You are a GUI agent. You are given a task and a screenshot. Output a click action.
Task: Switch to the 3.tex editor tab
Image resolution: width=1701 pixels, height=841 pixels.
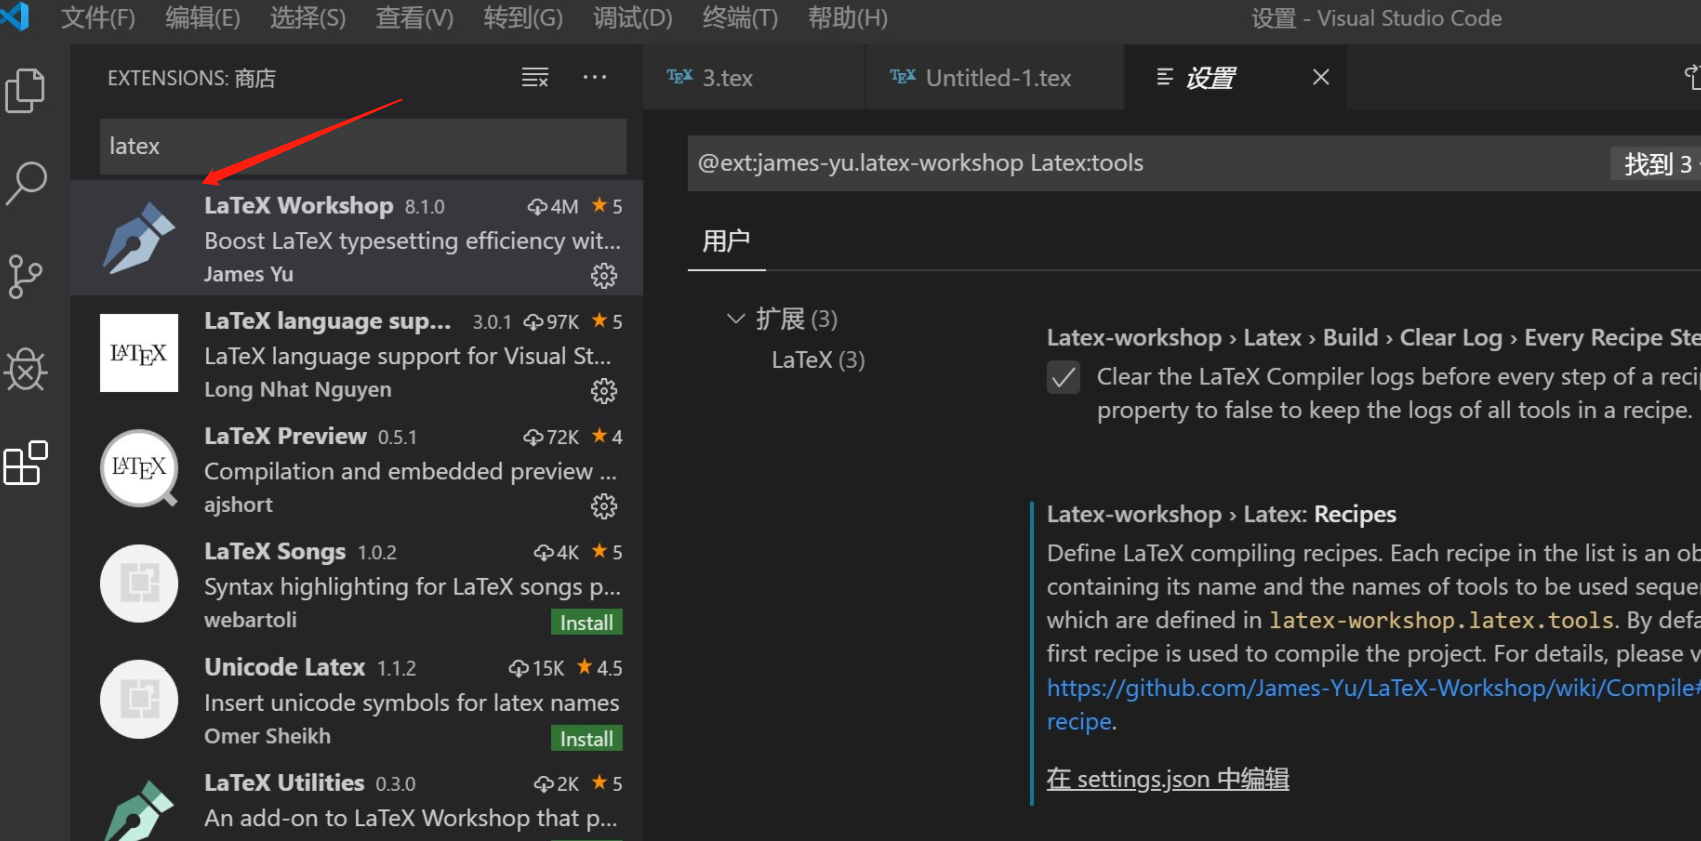[755, 77]
